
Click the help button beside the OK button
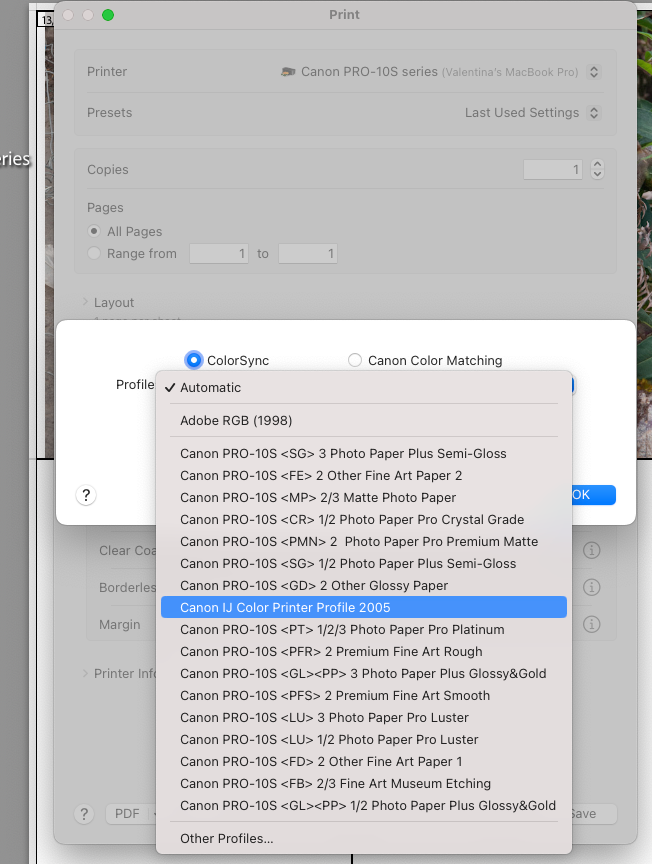pos(86,495)
